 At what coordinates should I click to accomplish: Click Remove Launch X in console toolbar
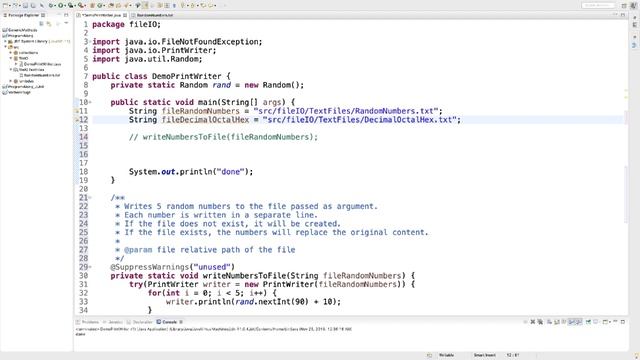(x=533, y=322)
